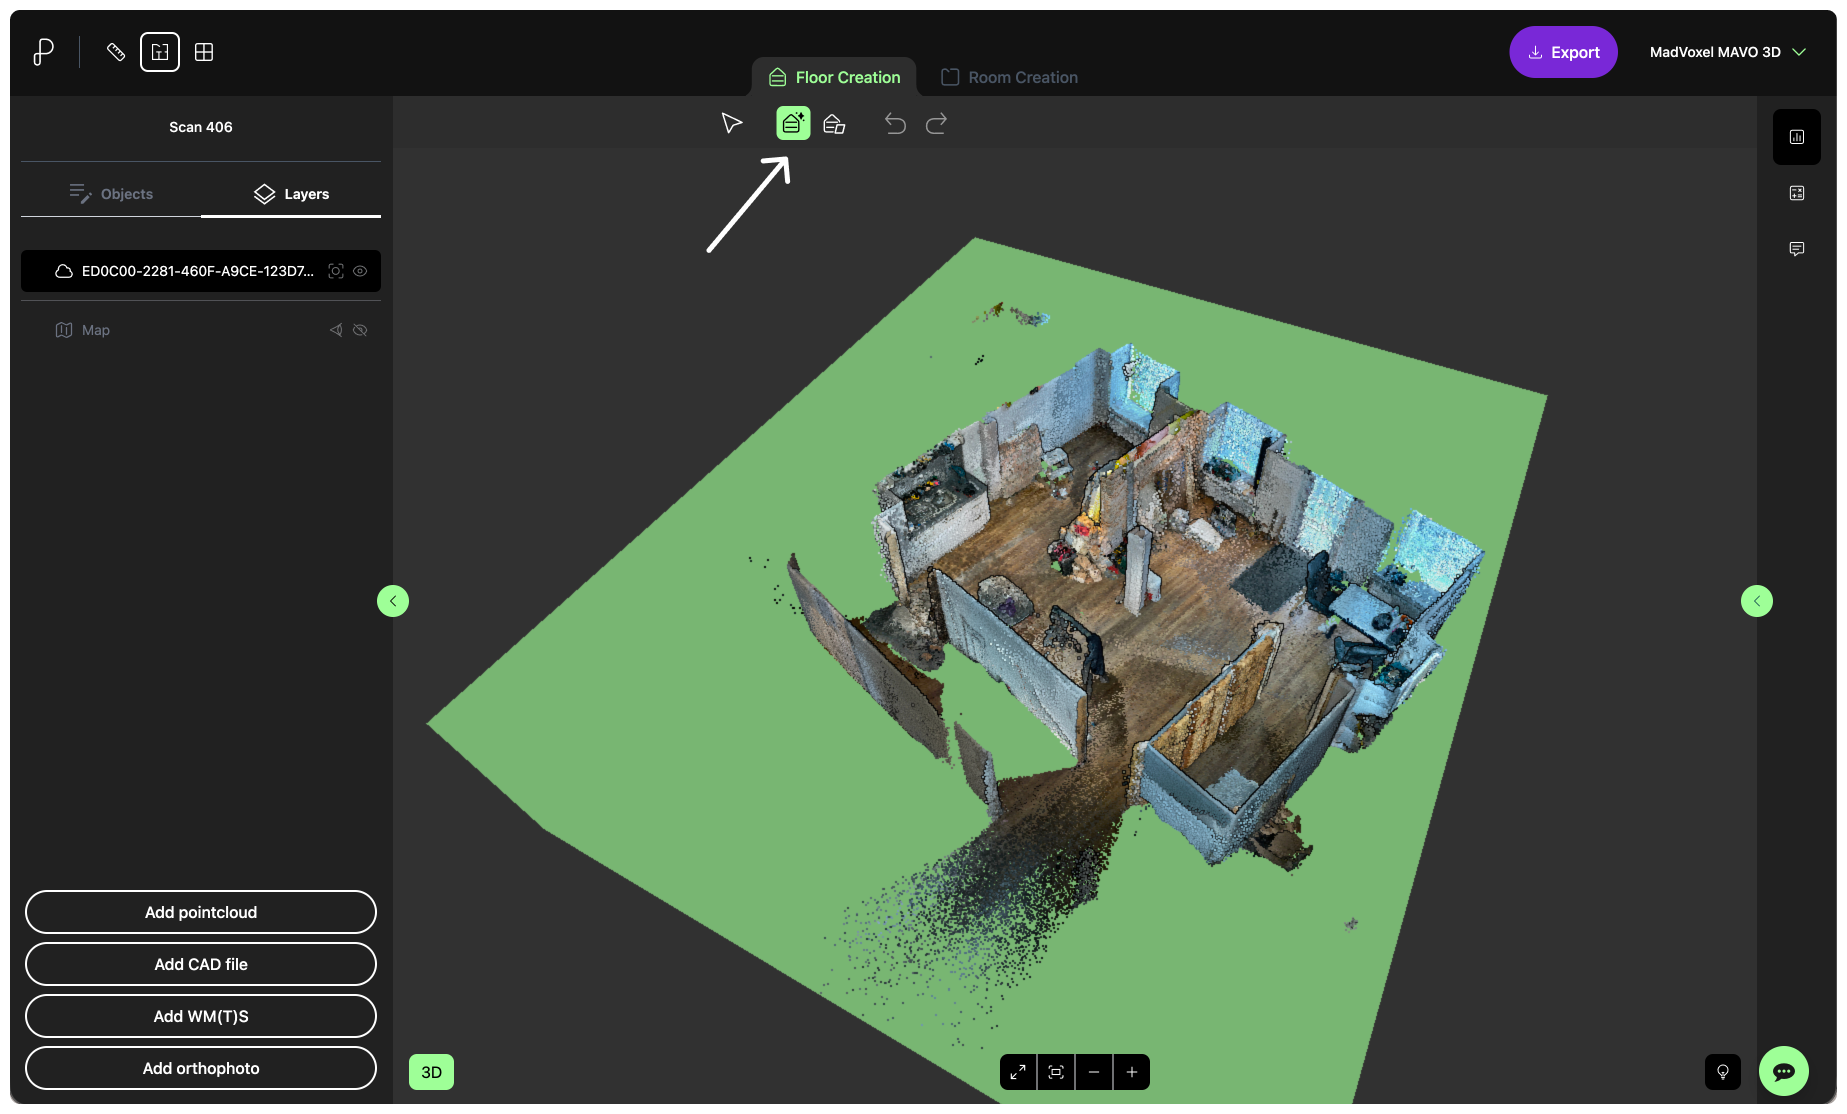Click the undo arrow
This screenshot has height=1114, width=1847.
(895, 123)
